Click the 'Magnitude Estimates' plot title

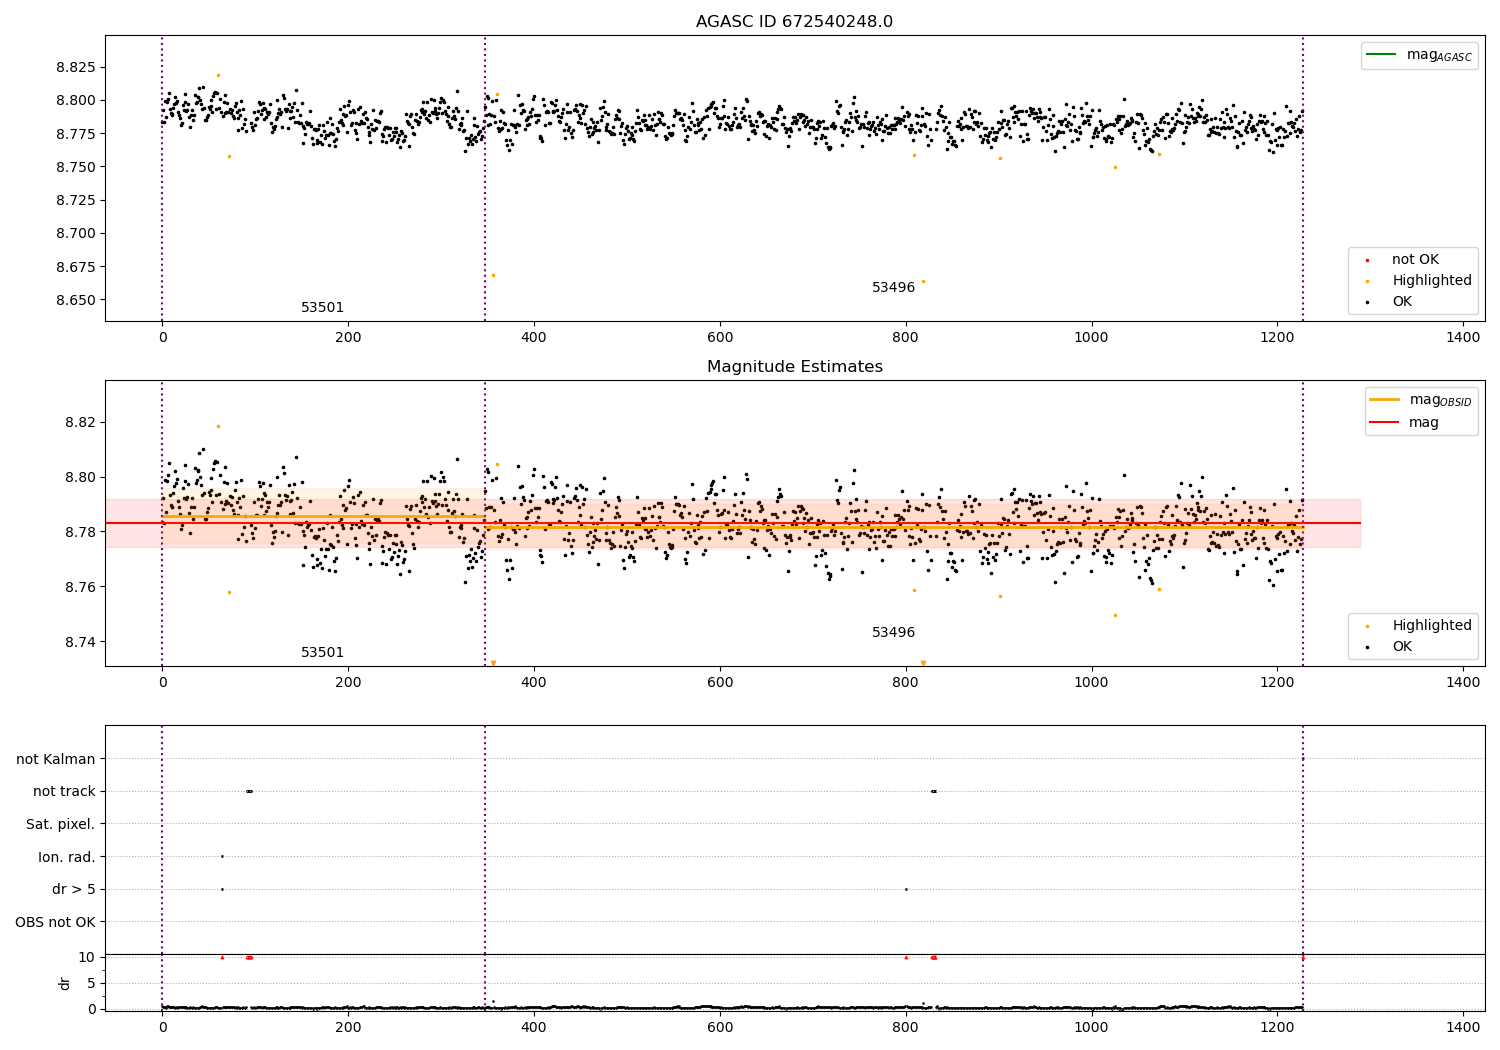coord(794,367)
